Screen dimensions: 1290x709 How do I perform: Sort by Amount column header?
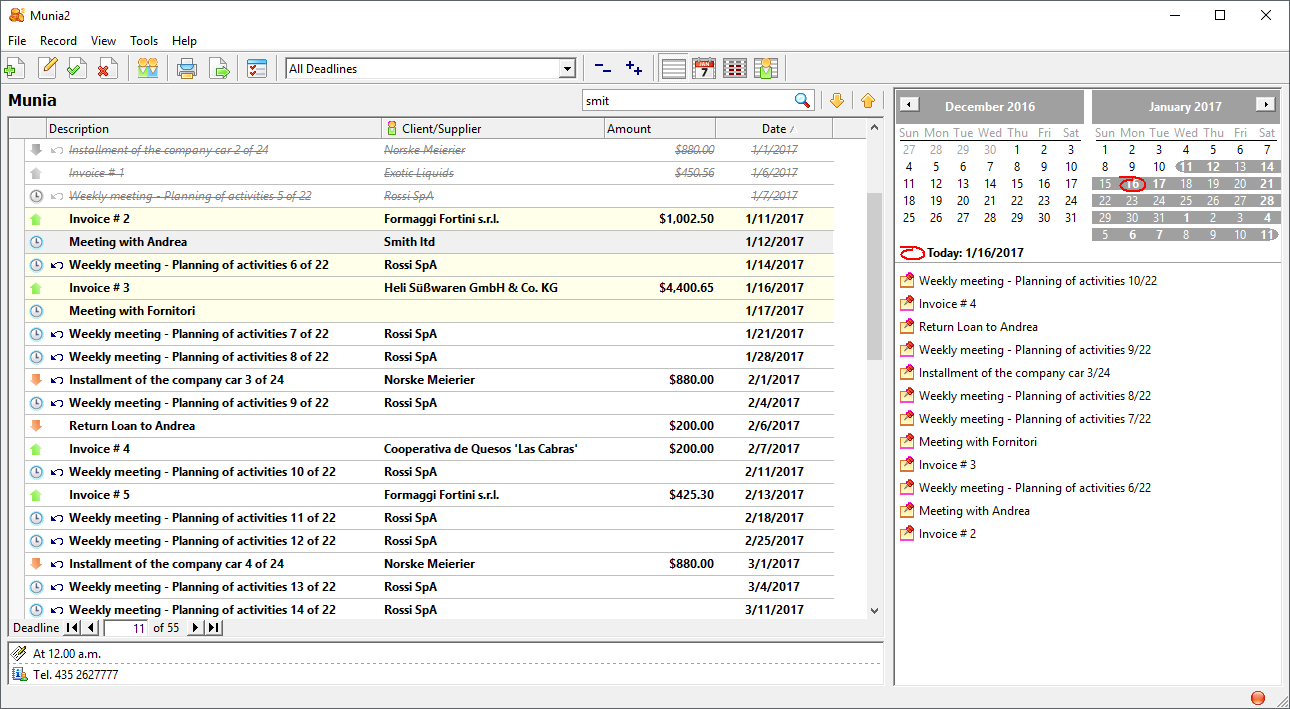point(660,128)
